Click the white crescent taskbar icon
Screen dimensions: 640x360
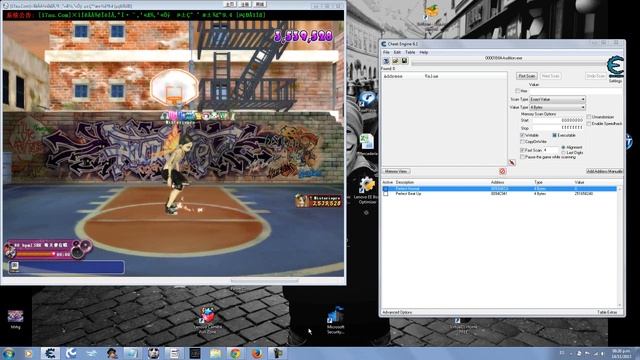(71, 353)
